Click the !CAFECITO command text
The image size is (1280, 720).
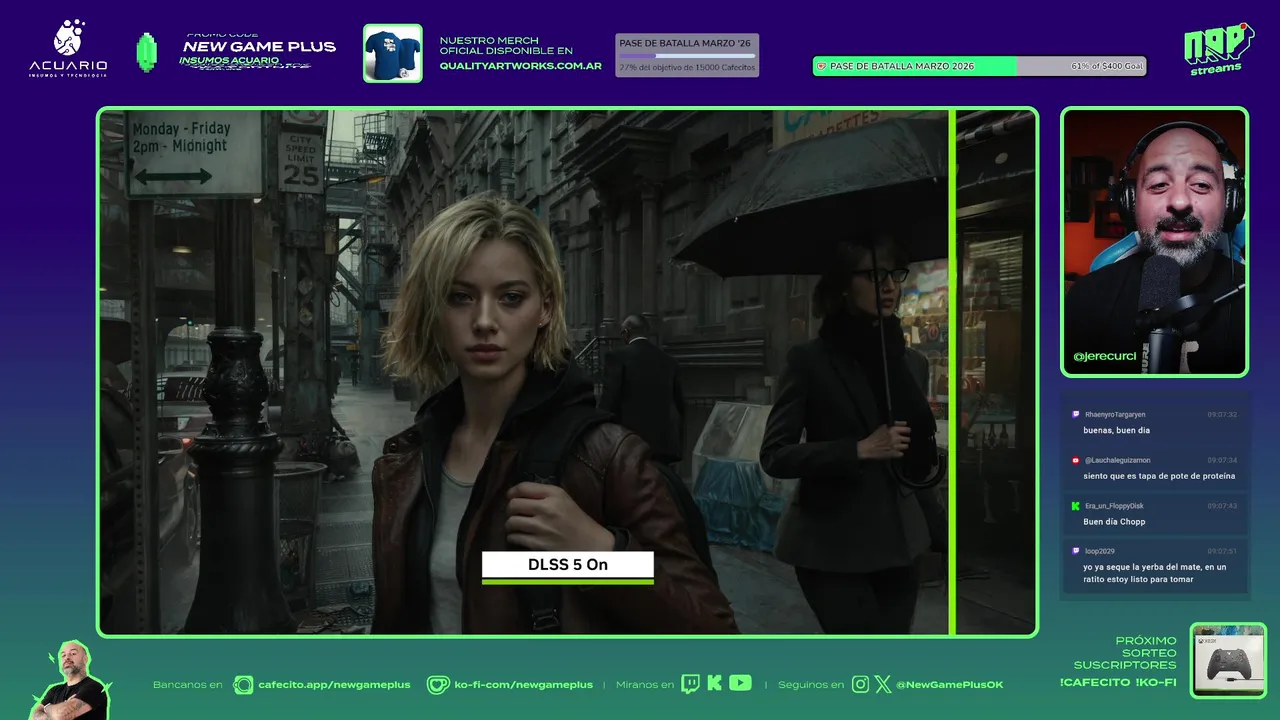coord(1093,682)
